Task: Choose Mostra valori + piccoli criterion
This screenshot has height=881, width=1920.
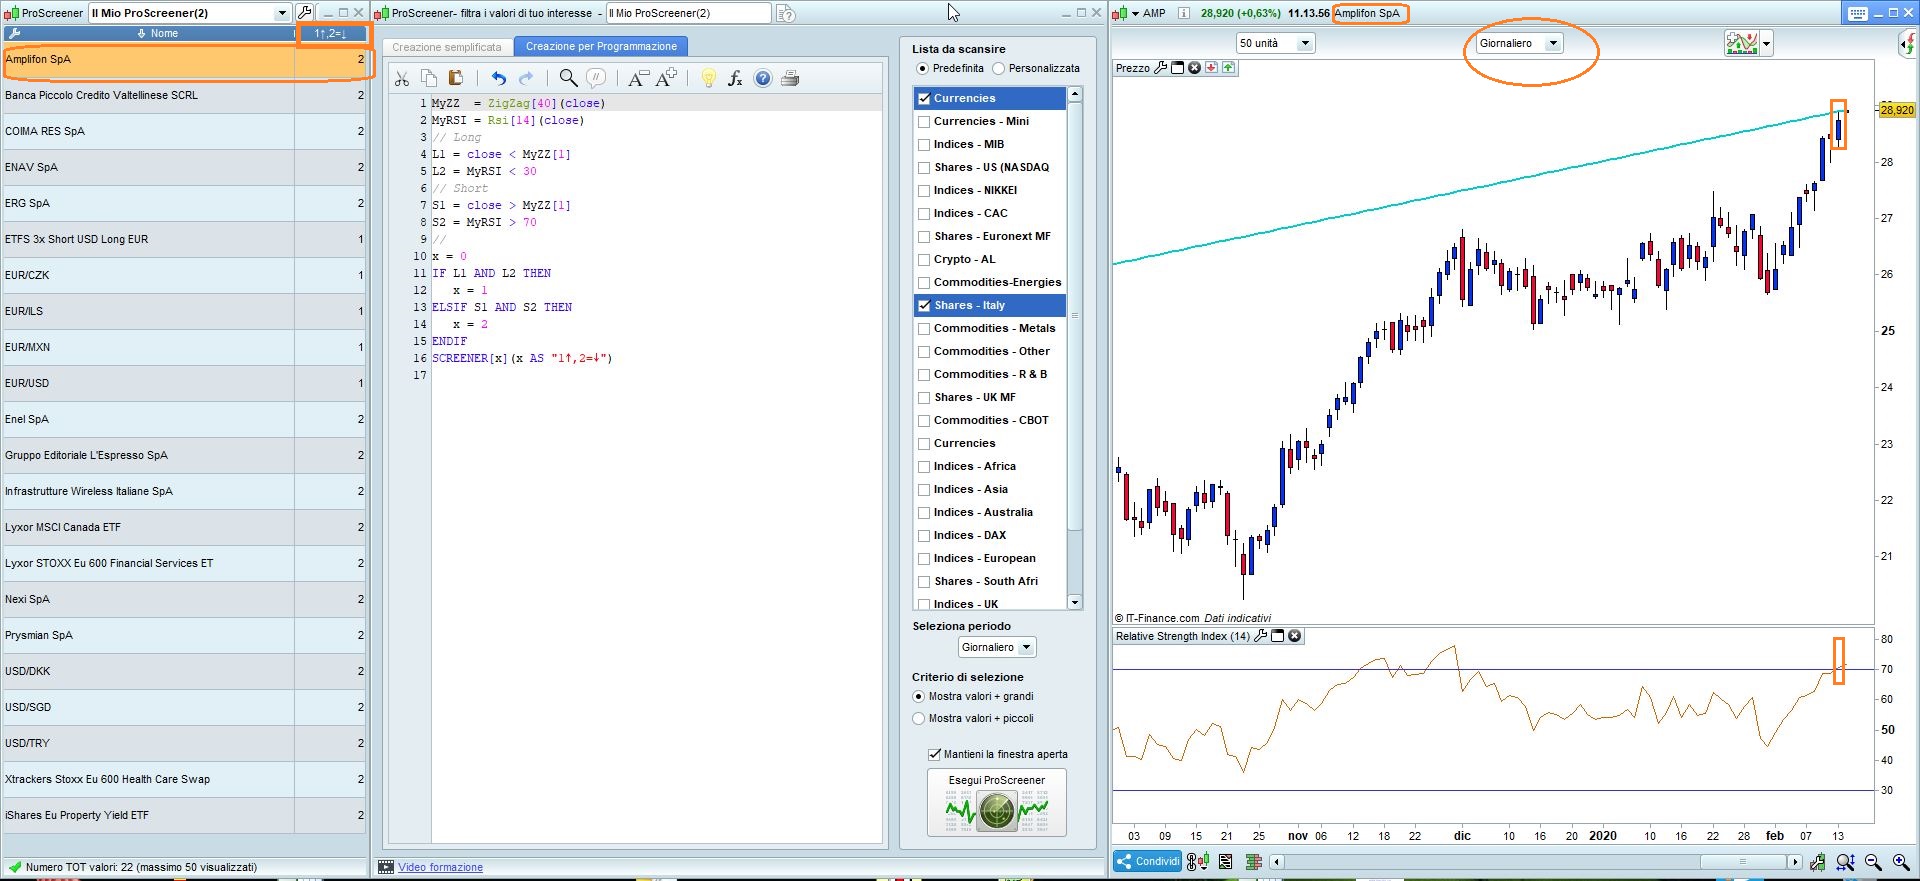Action: pos(919,718)
